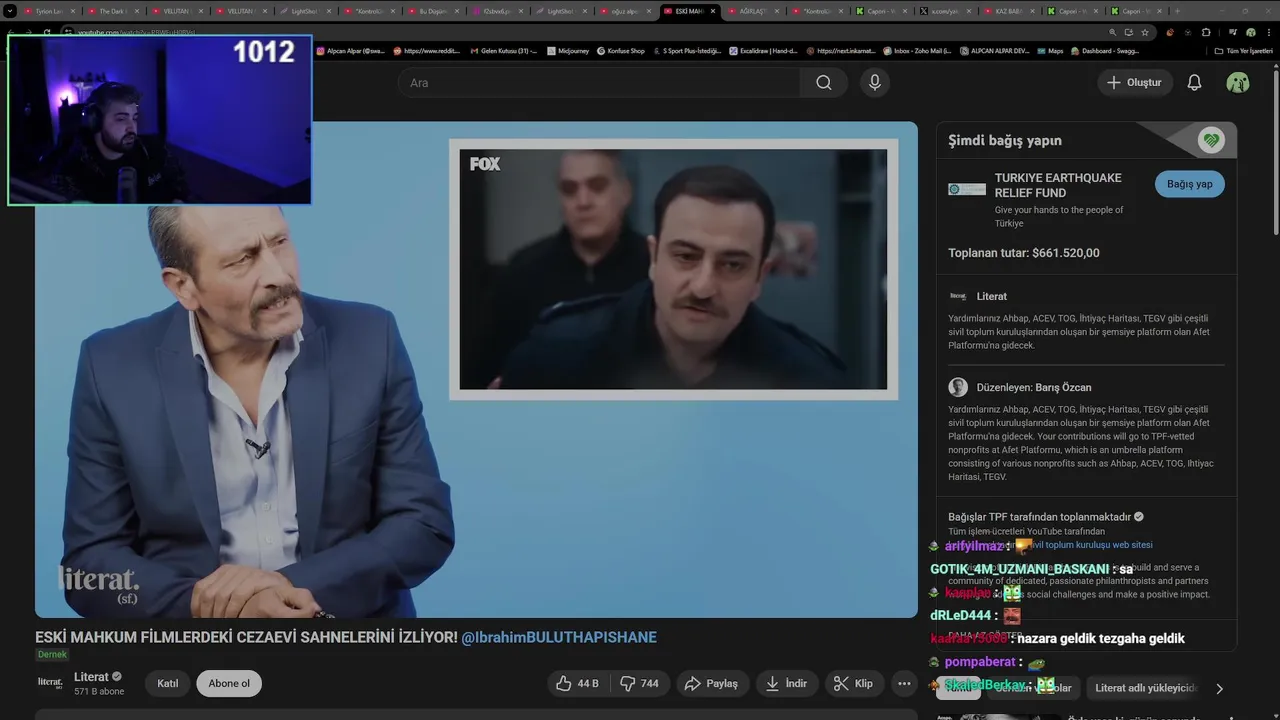
Task: Open the Maps bookmark
Action: [1049, 51]
